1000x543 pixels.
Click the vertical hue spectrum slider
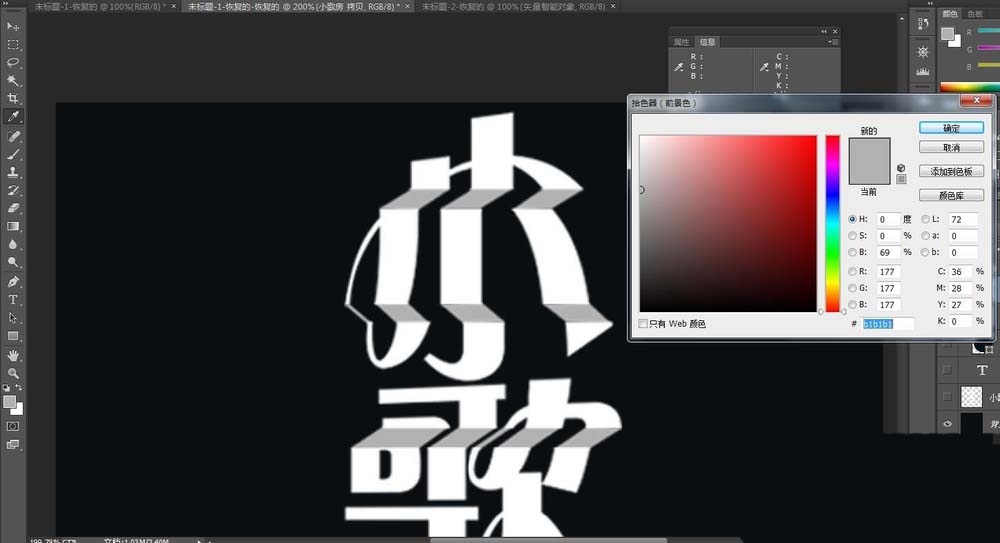click(832, 222)
